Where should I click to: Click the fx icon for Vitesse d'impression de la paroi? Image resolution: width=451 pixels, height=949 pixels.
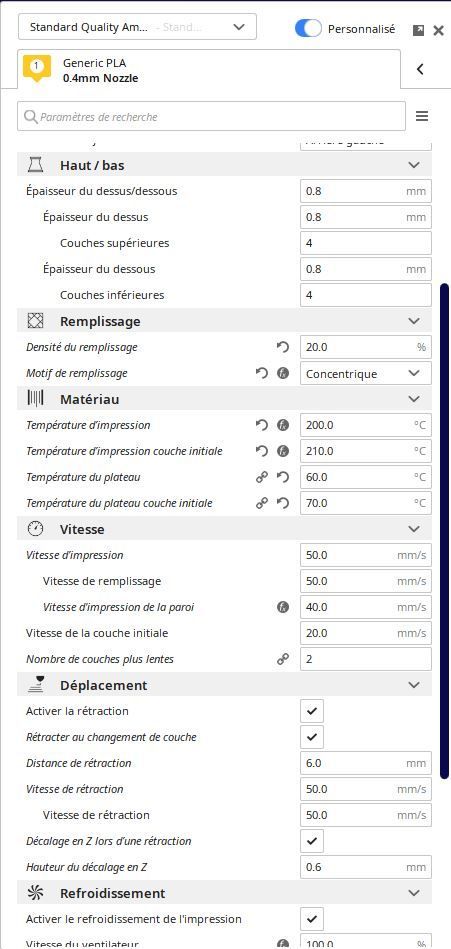(283, 607)
